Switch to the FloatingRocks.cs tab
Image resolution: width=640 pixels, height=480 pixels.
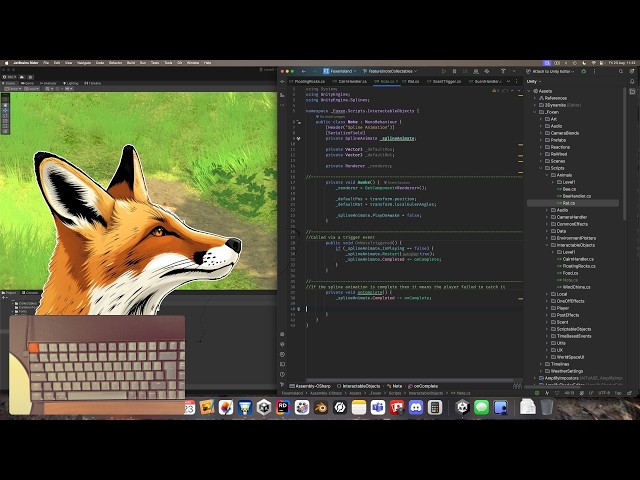pos(307,82)
